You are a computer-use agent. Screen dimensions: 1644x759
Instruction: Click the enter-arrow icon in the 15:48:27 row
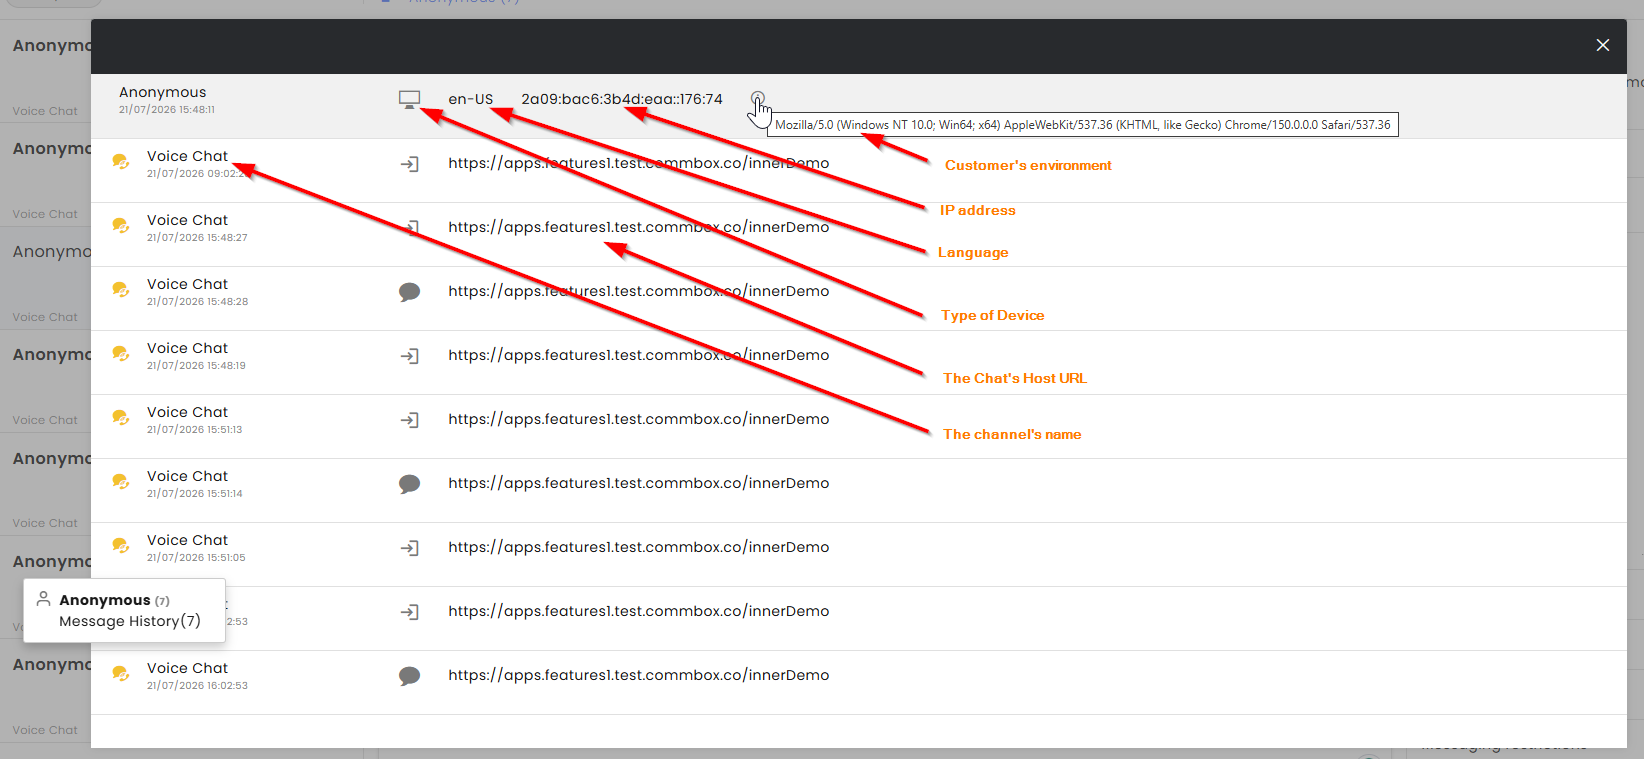pyautogui.click(x=410, y=228)
